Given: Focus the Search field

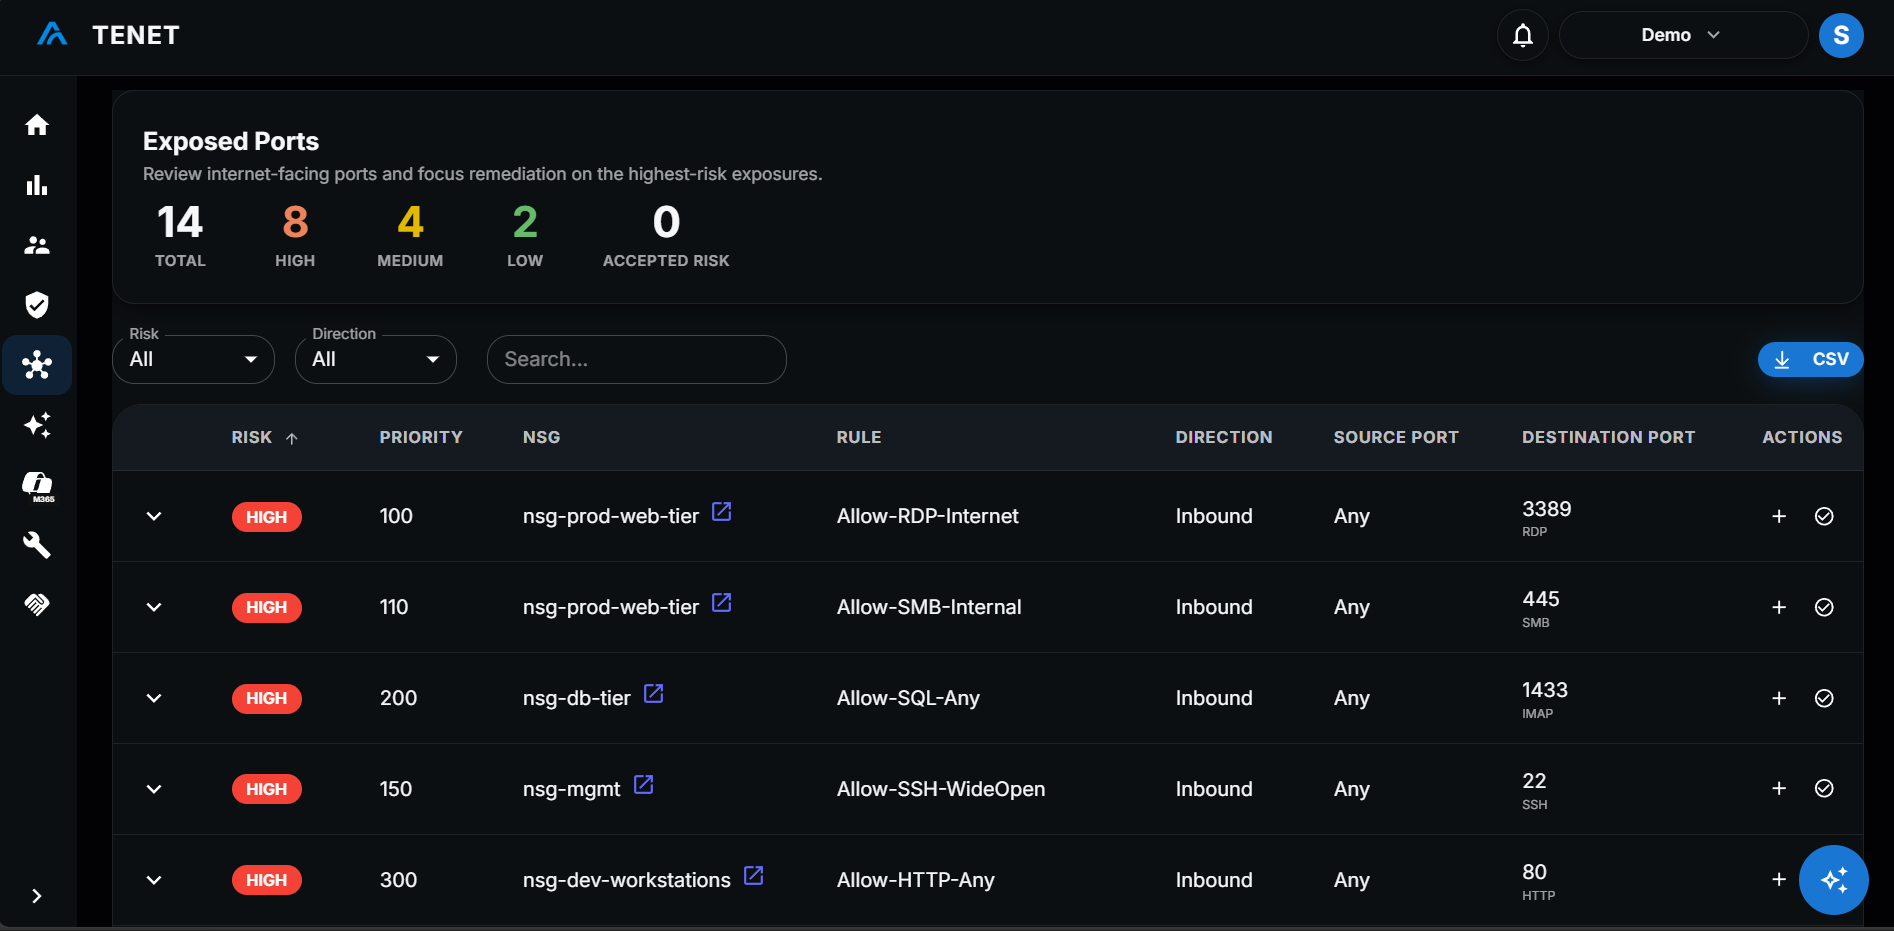Looking at the screenshot, I should pos(637,359).
